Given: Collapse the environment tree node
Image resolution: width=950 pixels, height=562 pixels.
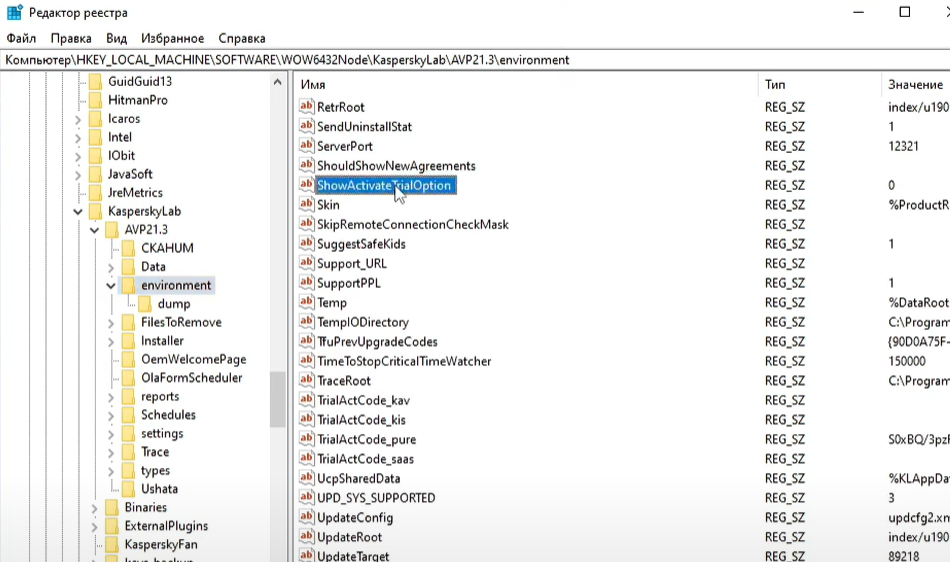Looking at the screenshot, I should point(111,285).
